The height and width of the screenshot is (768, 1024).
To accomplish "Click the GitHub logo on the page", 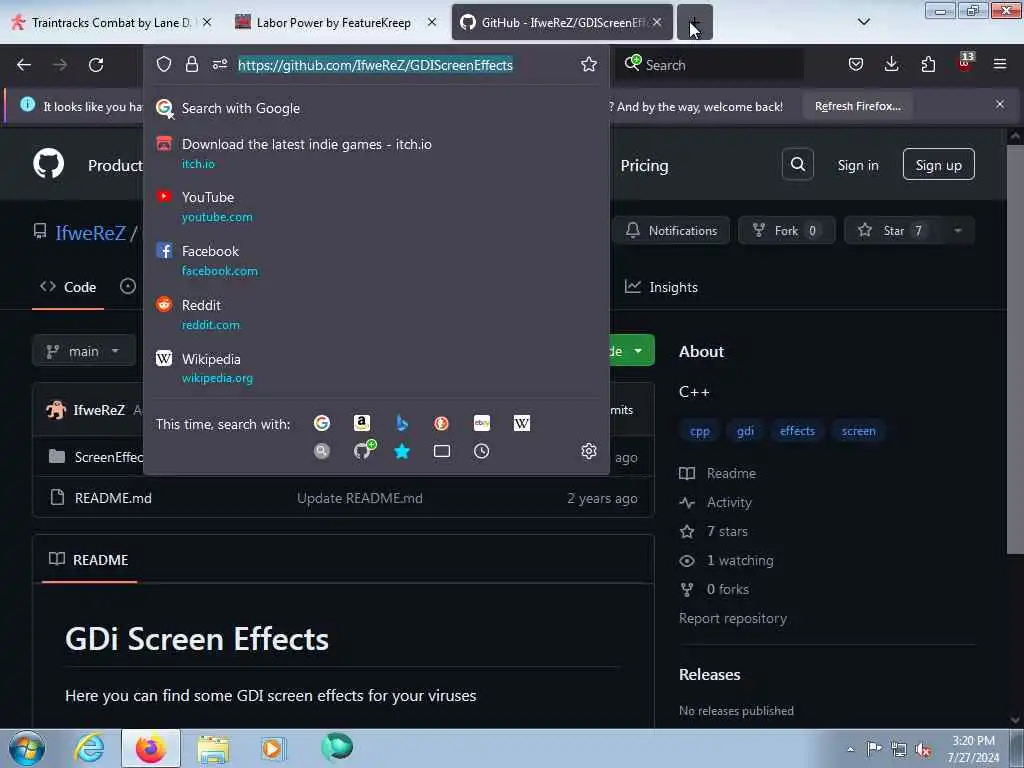I will point(49,164).
